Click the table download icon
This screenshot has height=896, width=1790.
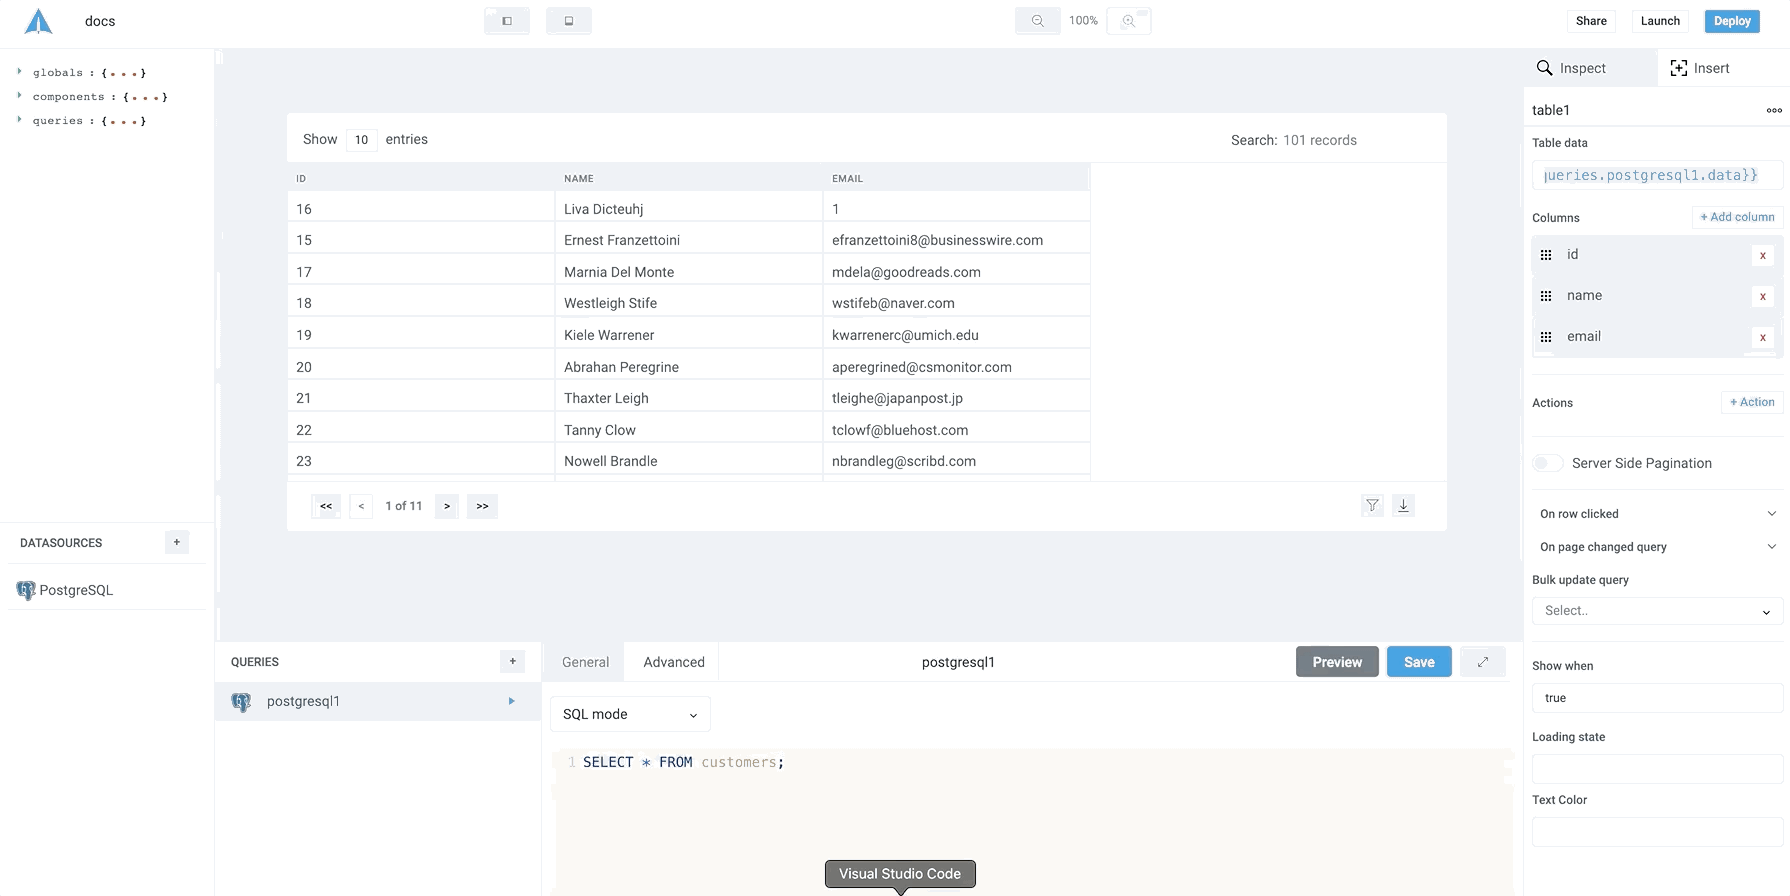tap(1403, 506)
